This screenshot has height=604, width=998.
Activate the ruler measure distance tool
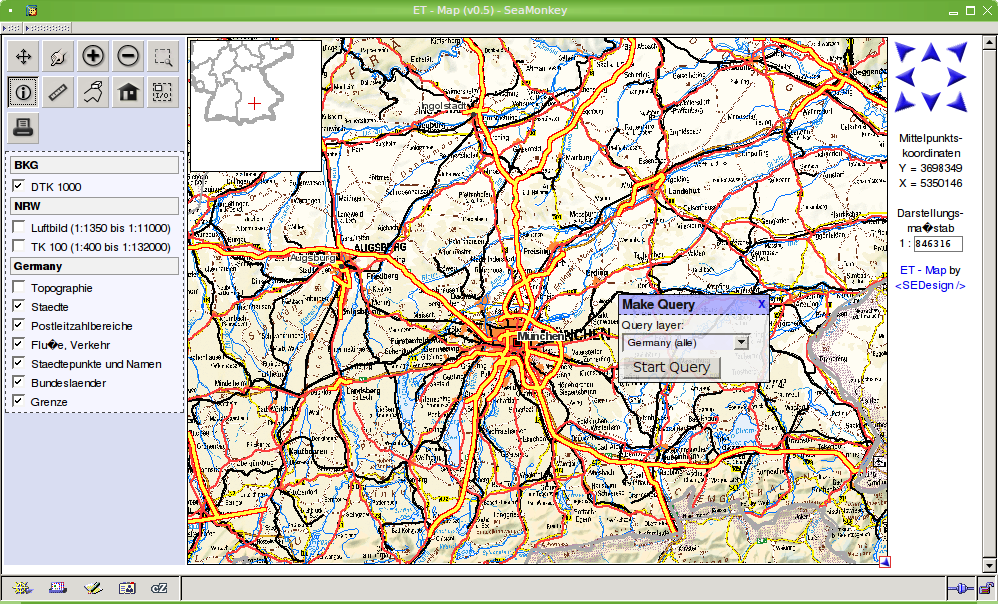58,92
